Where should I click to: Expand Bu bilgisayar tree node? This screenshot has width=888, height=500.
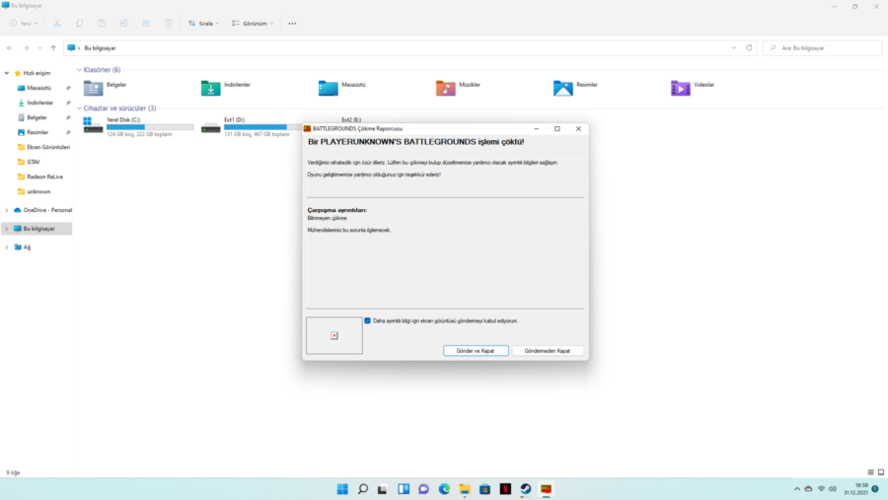[7, 229]
